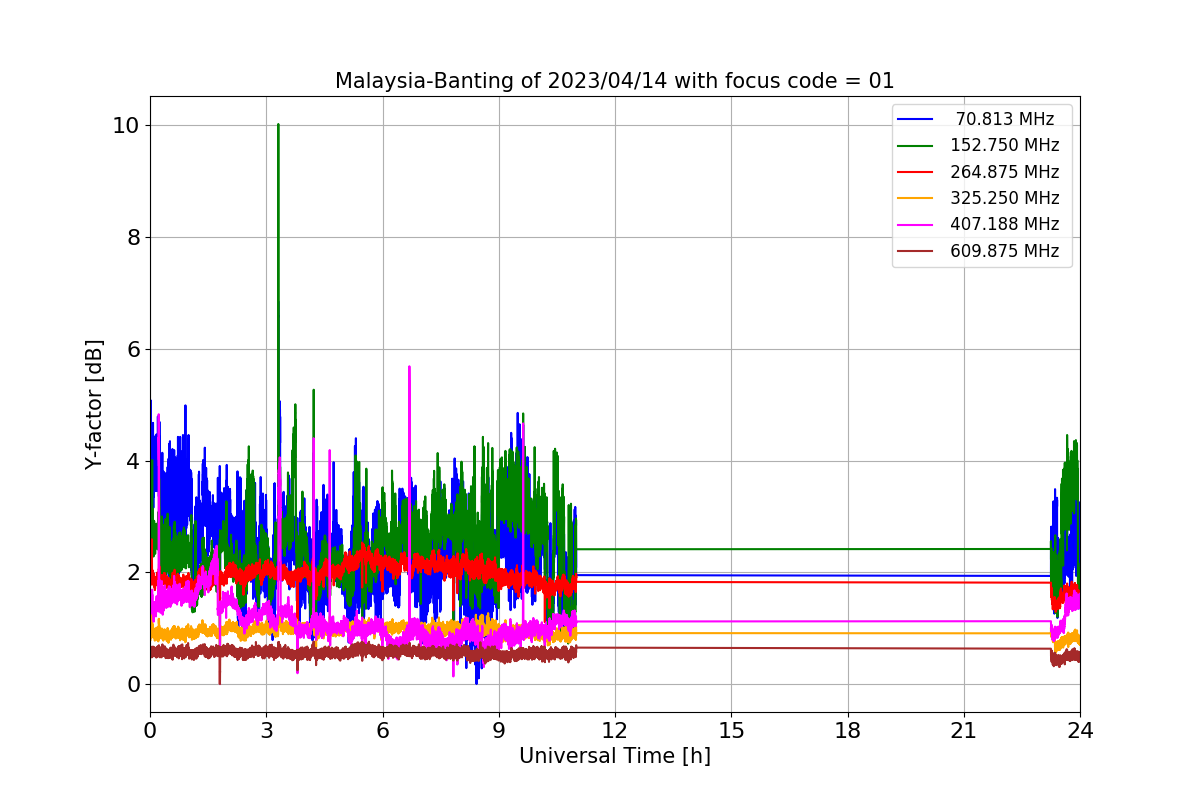The width and height of the screenshot is (1200, 800).
Task: Click the x-axis tick label '9'
Action: tap(499, 731)
